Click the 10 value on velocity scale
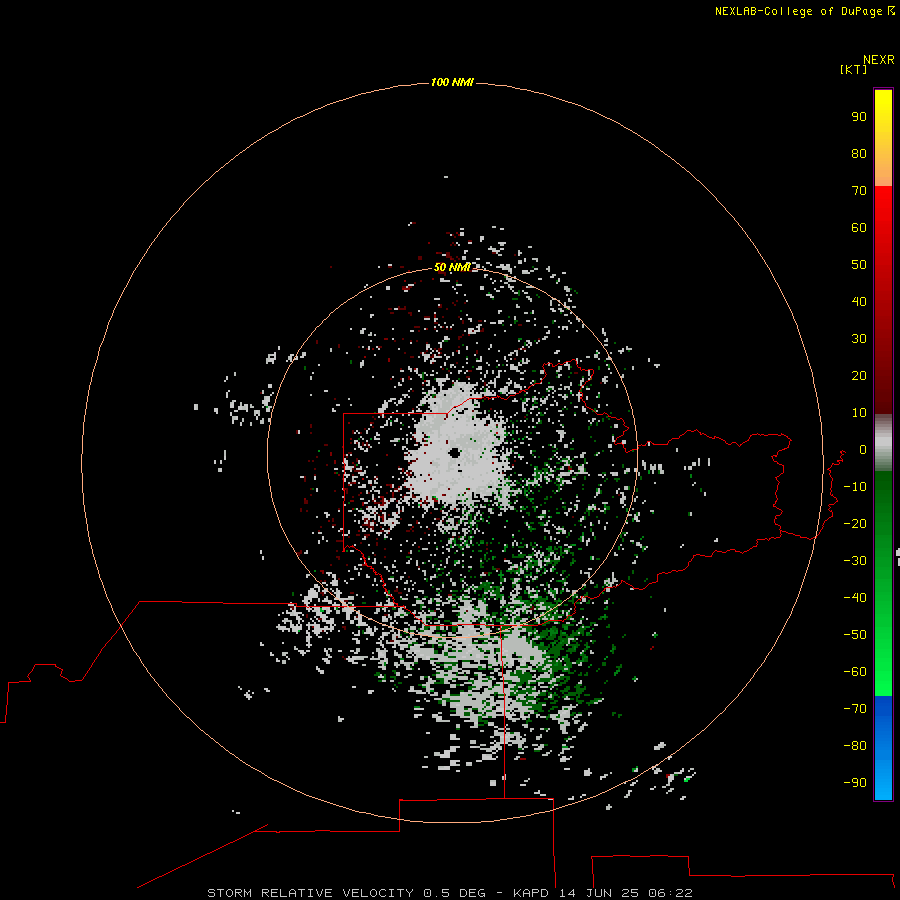 [x=859, y=413]
